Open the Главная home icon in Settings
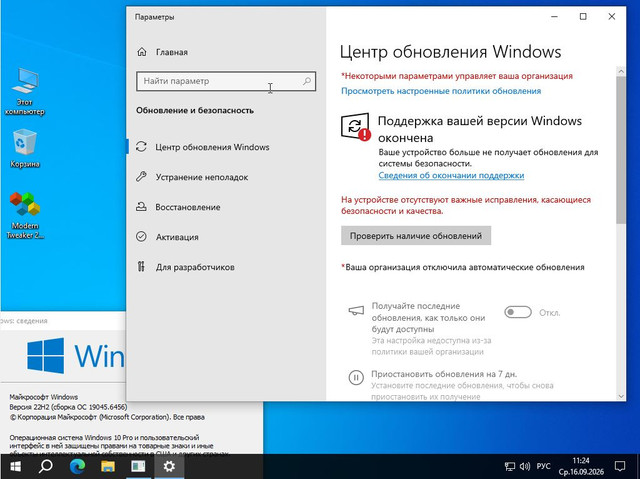The height and width of the screenshot is (479, 640). 142,52
